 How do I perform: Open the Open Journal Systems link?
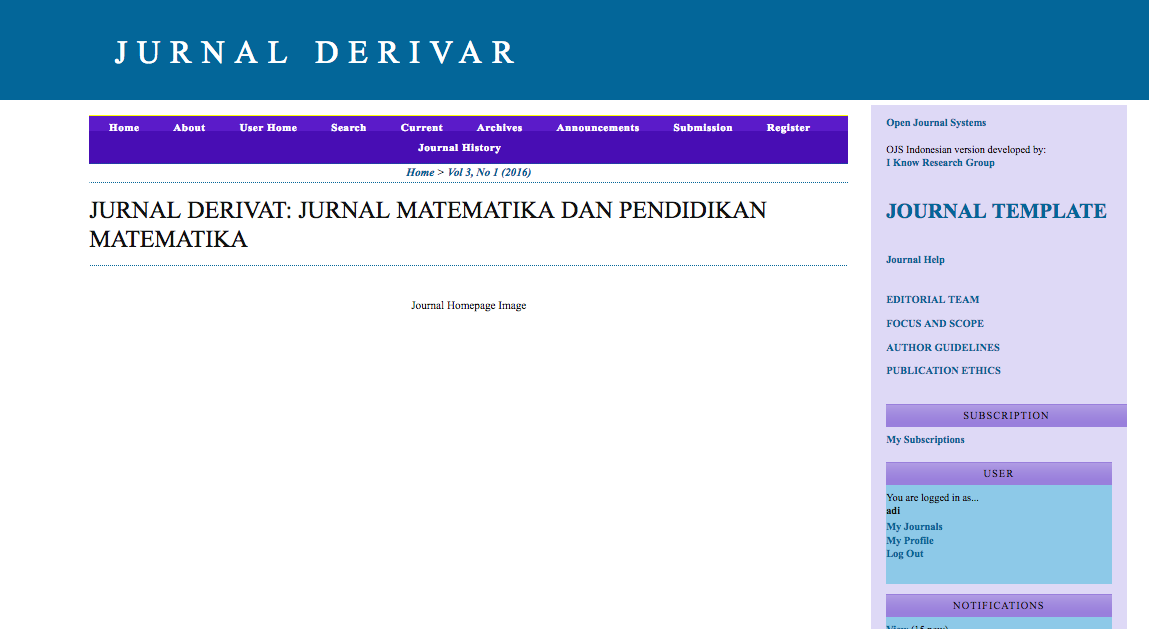[936, 123]
